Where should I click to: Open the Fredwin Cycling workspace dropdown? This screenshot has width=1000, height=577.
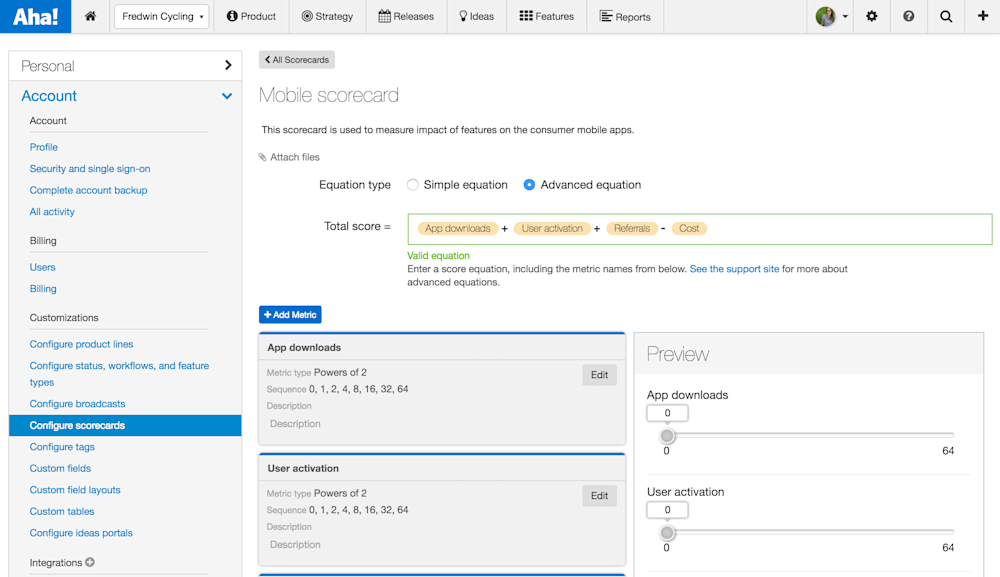(x=161, y=16)
